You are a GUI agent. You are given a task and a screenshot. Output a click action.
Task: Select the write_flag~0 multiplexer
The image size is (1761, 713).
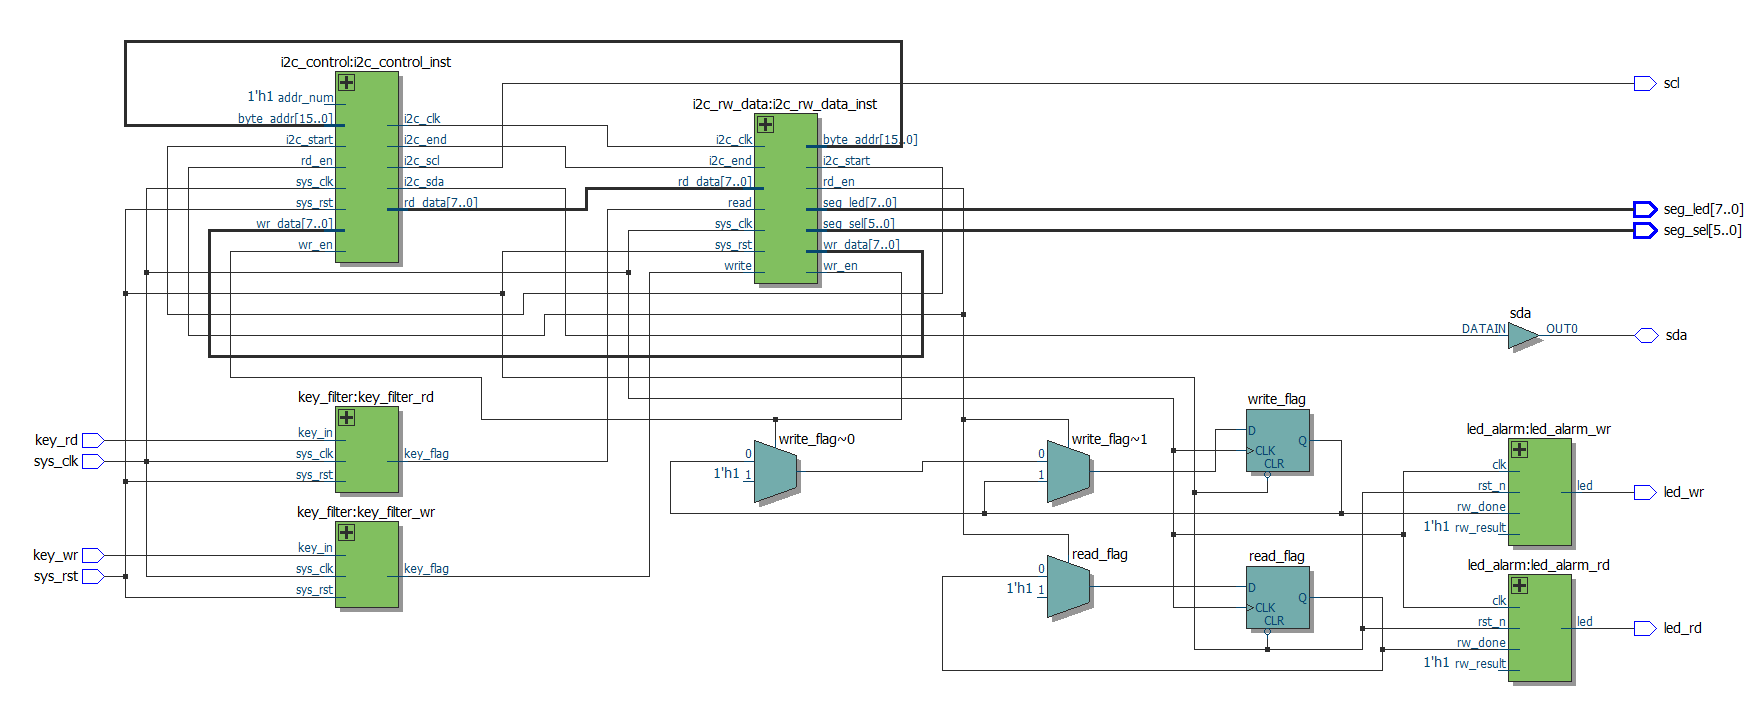775,471
